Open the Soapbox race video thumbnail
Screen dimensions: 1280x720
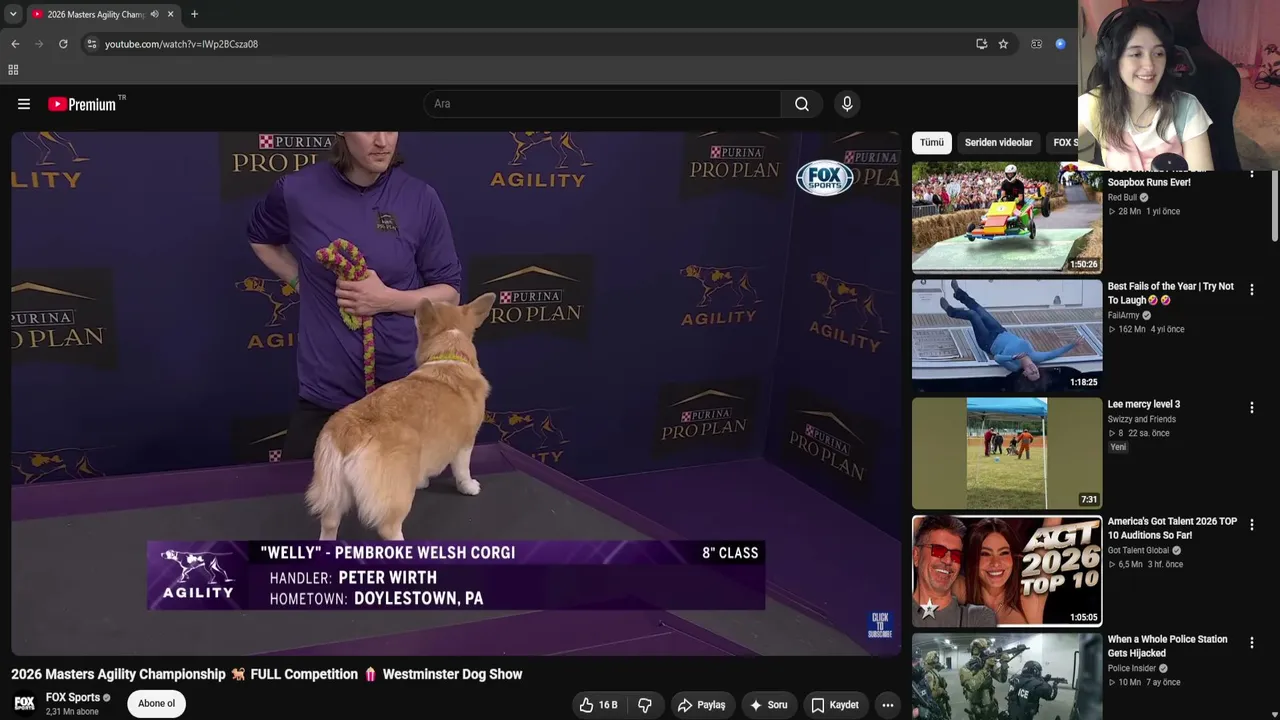(x=1007, y=218)
